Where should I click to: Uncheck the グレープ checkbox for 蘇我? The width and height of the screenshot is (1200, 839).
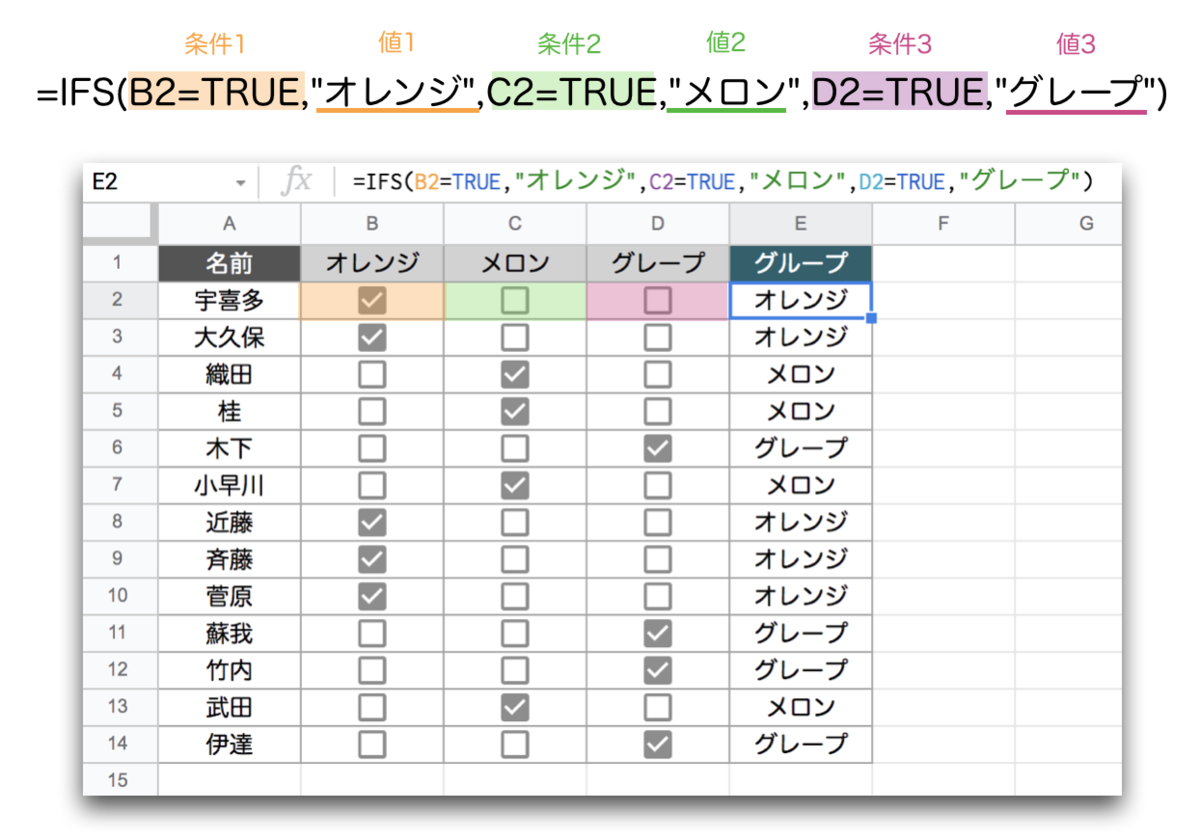pos(658,632)
